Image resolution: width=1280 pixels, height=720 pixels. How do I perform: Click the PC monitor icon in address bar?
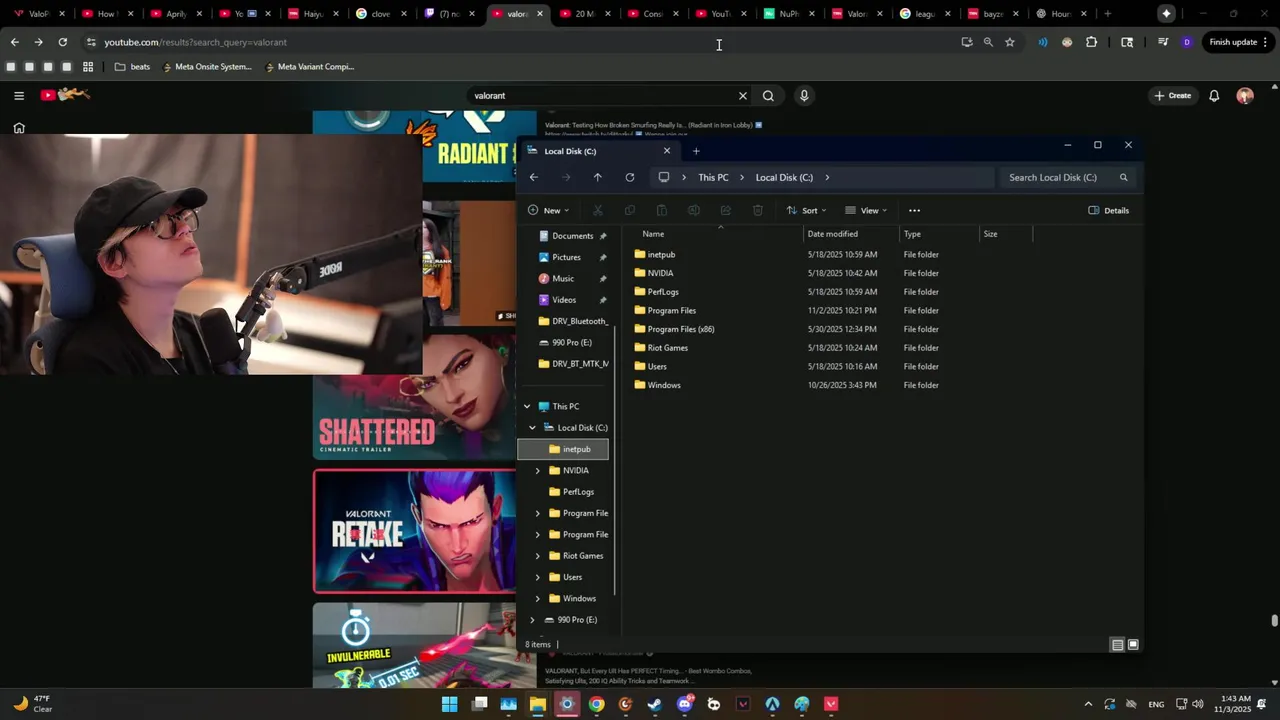[664, 177]
